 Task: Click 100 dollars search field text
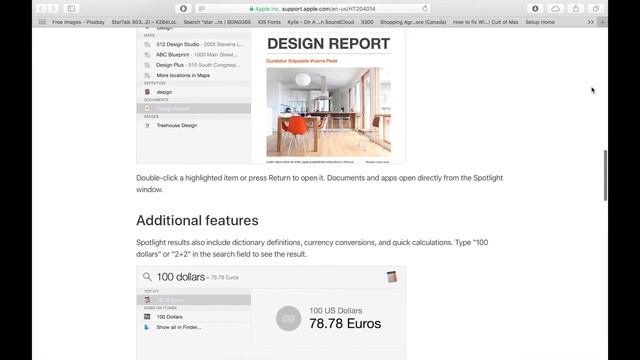tap(181, 277)
